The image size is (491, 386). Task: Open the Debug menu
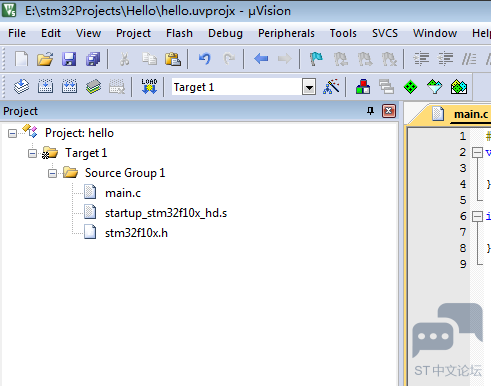[x=225, y=33]
